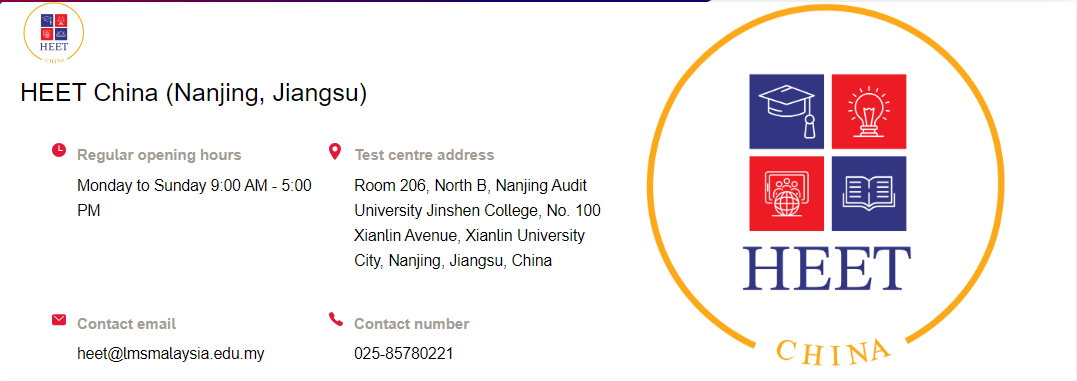This screenshot has height=381, width=1077.
Task: Click the phone number 025-85780221
Action: (x=404, y=354)
